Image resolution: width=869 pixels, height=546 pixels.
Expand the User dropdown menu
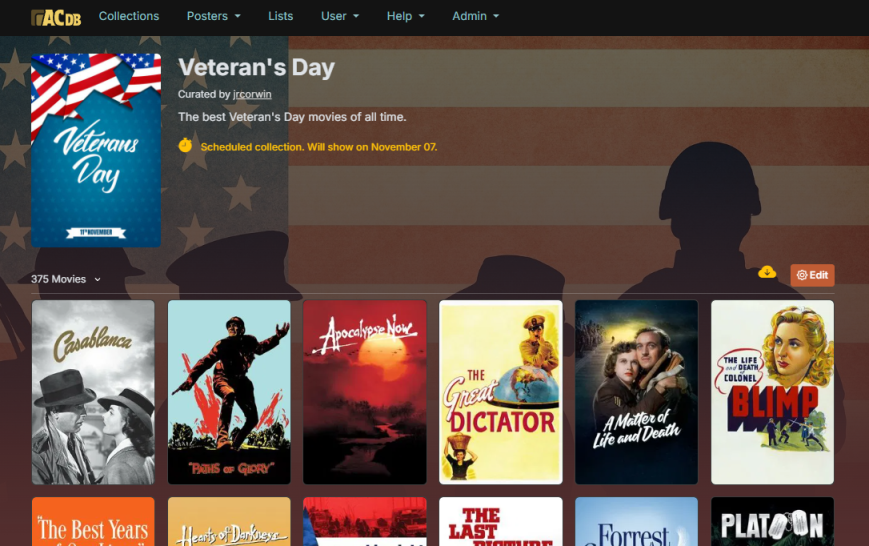[x=340, y=16]
